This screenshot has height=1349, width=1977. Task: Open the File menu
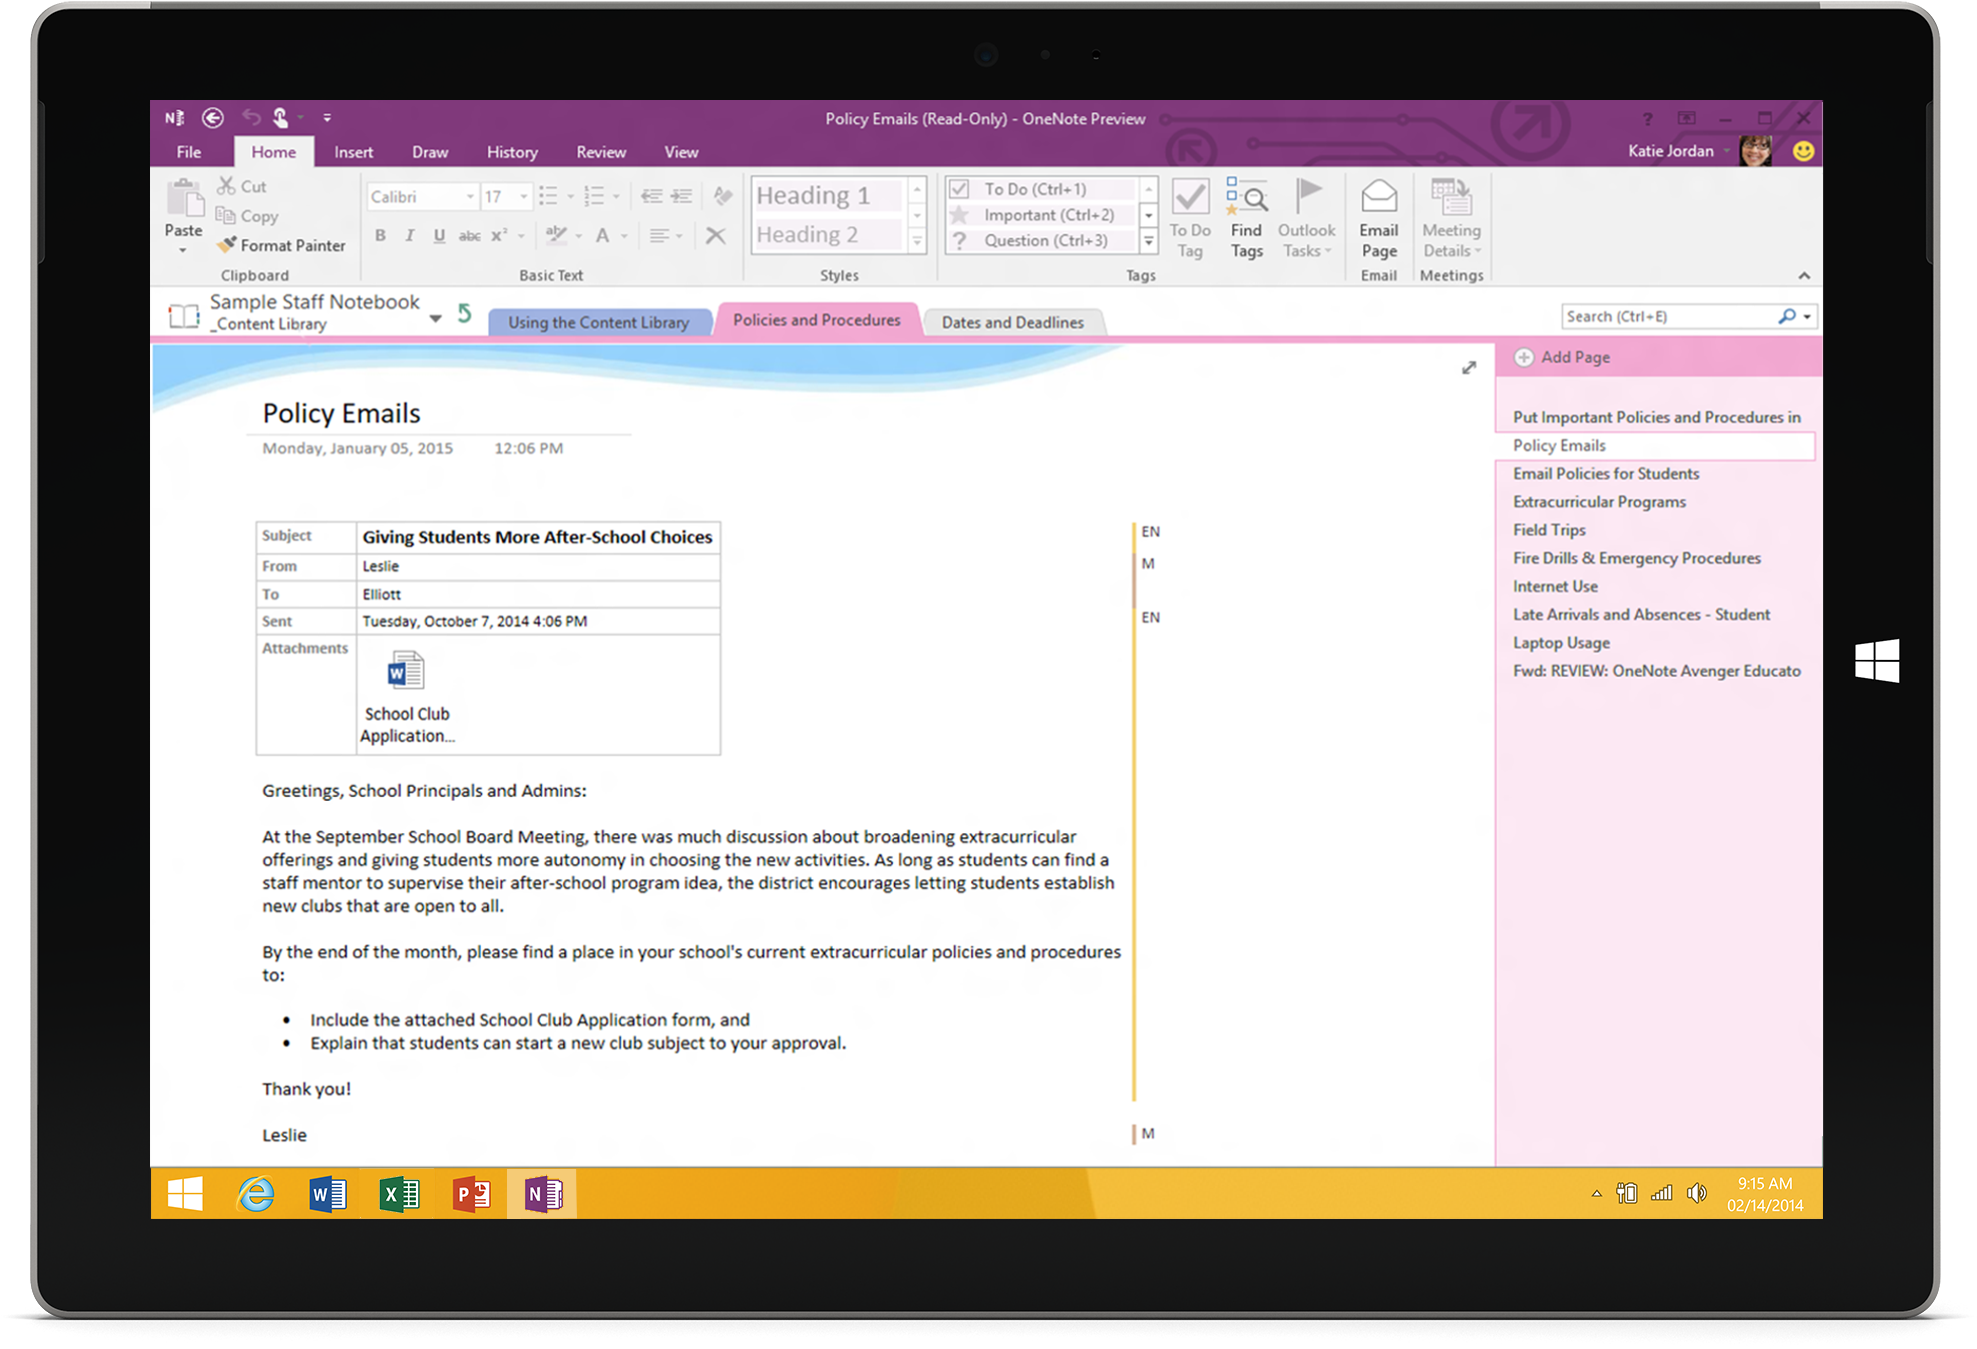[x=189, y=152]
